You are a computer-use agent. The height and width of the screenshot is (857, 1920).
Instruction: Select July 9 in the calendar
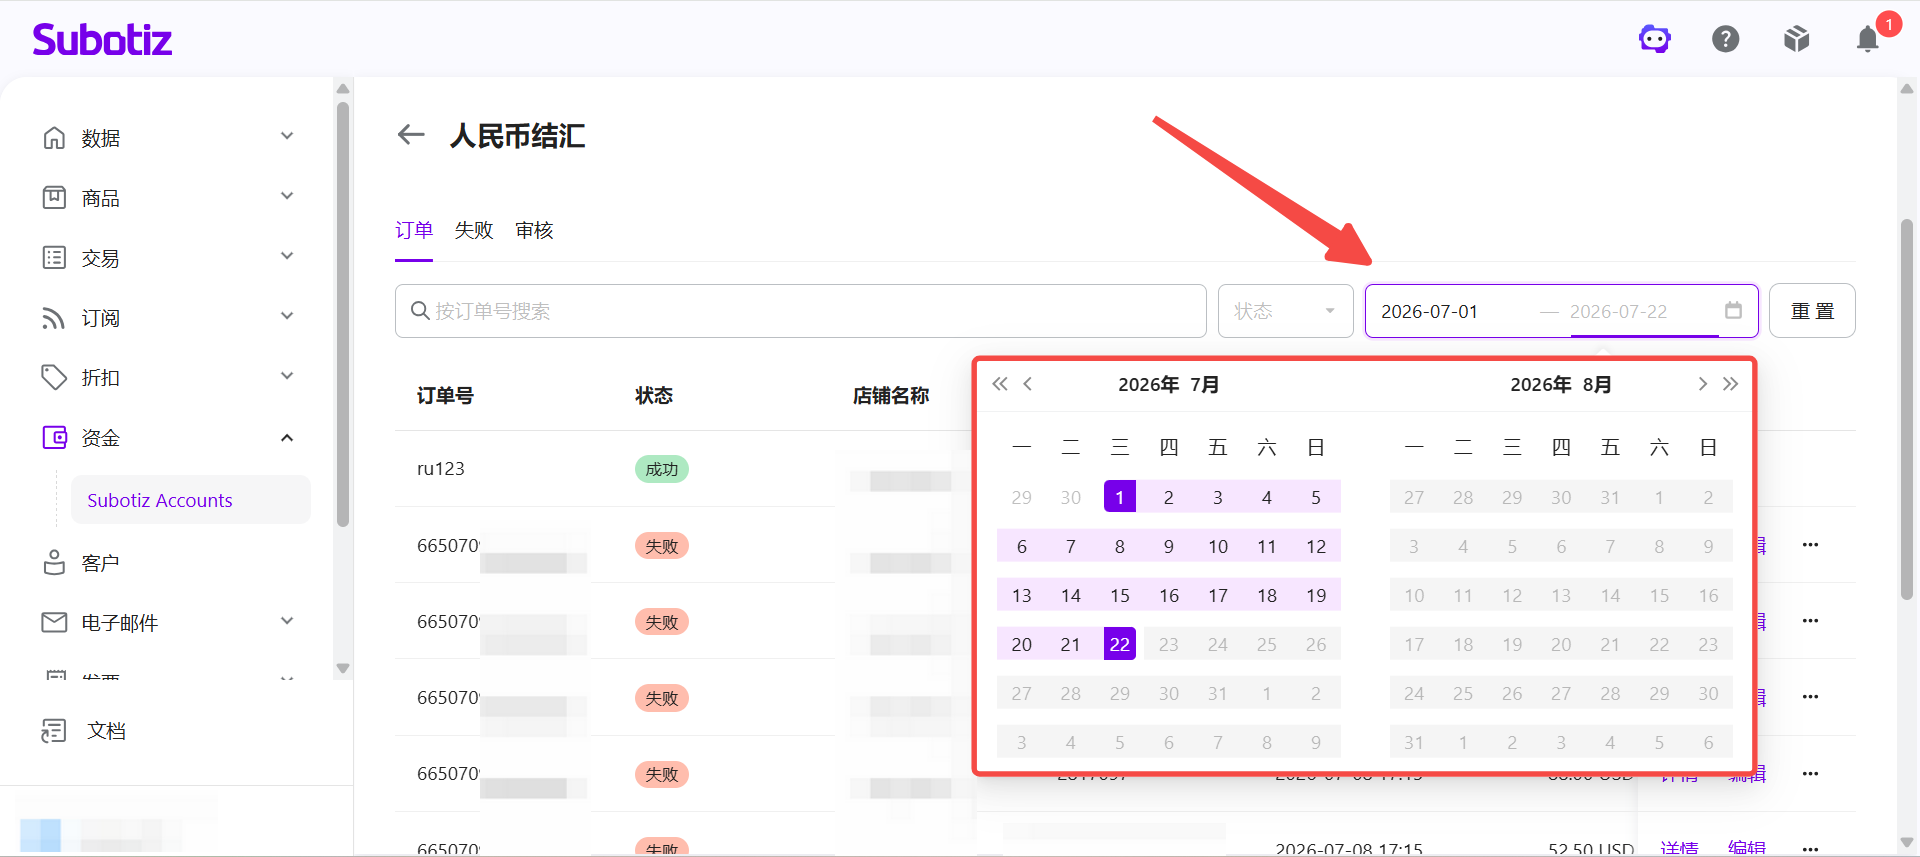point(1169,546)
